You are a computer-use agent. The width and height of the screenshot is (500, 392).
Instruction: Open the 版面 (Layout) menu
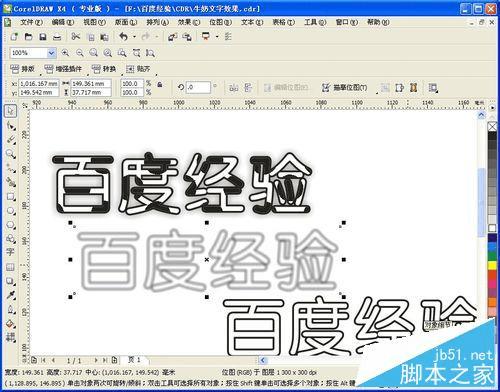pos(126,22)
